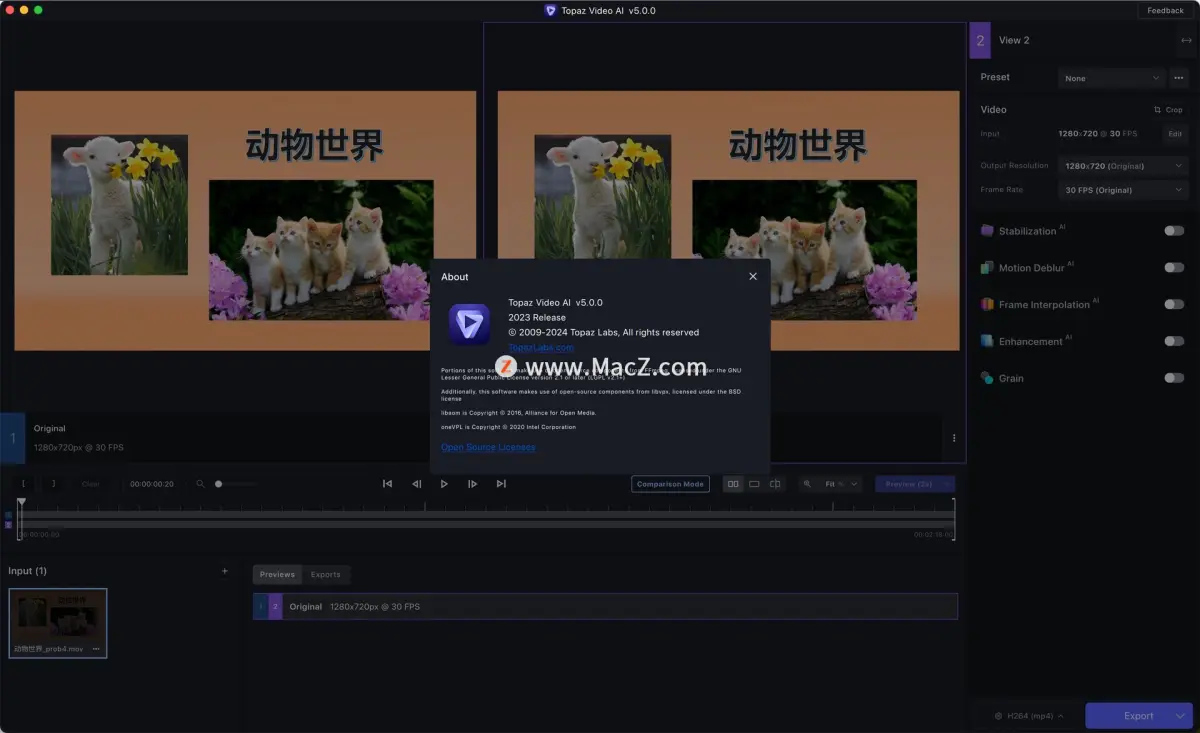Image resolution: width=1200 pixels, height=733 pixels.
Task: Step forward one frame
Action: pos(473,484)
